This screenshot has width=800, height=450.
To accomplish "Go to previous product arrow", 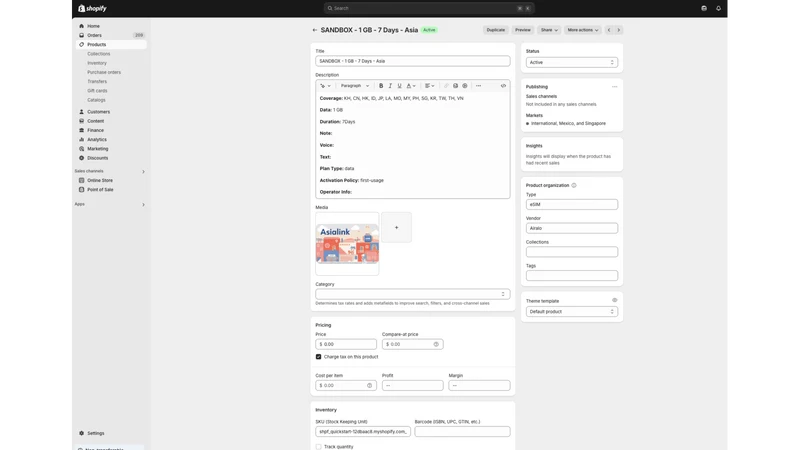I will coord(609,30).
